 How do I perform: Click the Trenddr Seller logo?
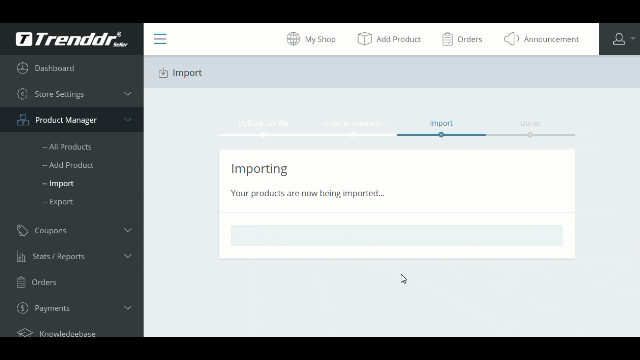tap(71, 39)
